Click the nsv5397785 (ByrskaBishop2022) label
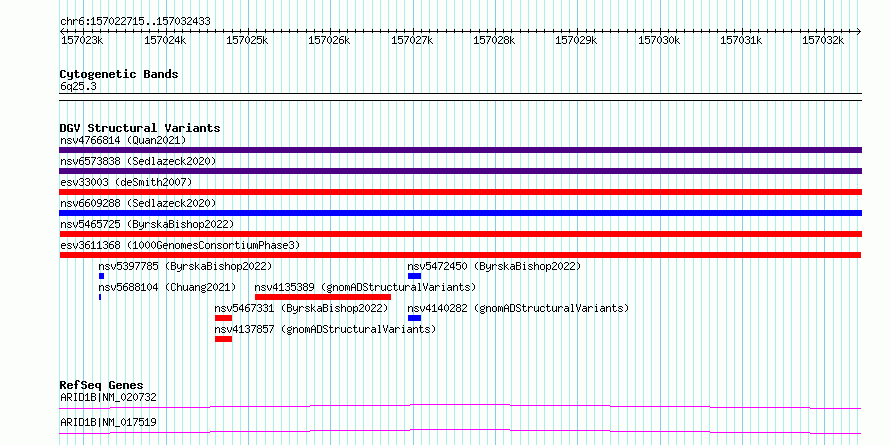Viewport: 890px width, 445px height. click(185, 266)
